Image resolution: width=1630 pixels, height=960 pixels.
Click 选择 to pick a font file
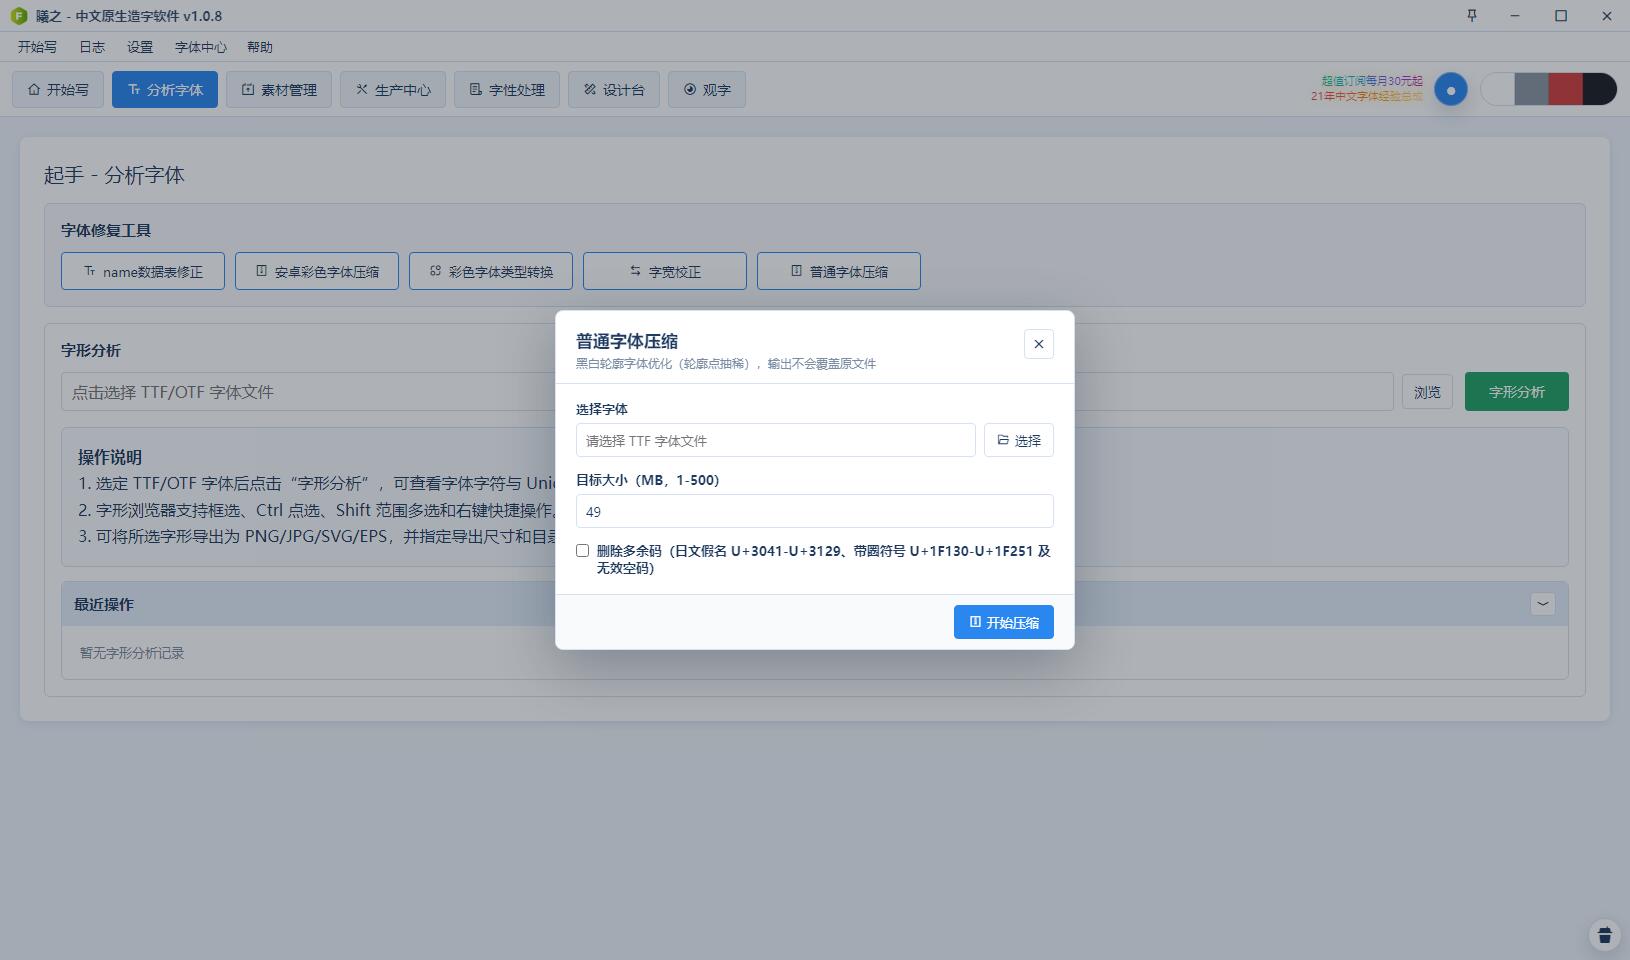click(1018, 440)
